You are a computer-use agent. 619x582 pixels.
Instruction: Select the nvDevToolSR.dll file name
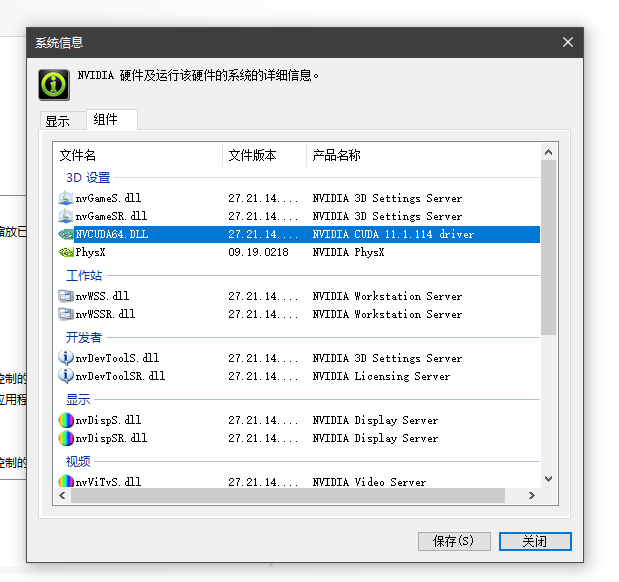click(x=120, y=375)
